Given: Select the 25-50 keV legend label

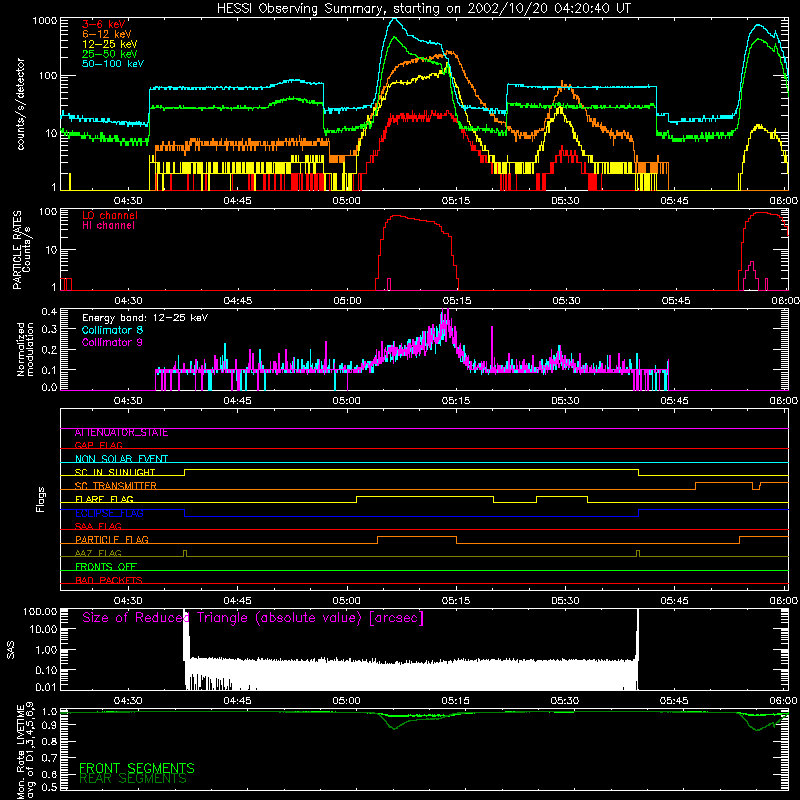Looking at the screenshot, I should click(x=109, y=54).
